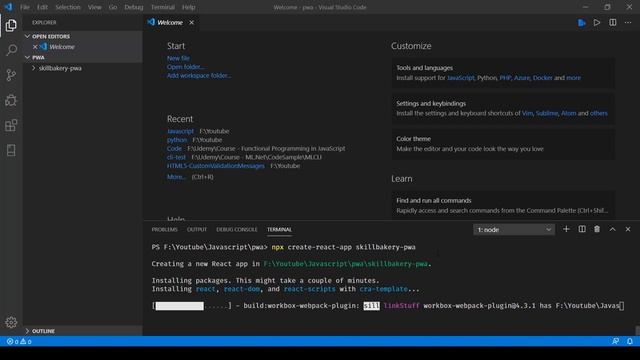Viewport: 640px width, 360px height.
Task: Select the Terminal panel tab
Action: (x=279, y=229)
